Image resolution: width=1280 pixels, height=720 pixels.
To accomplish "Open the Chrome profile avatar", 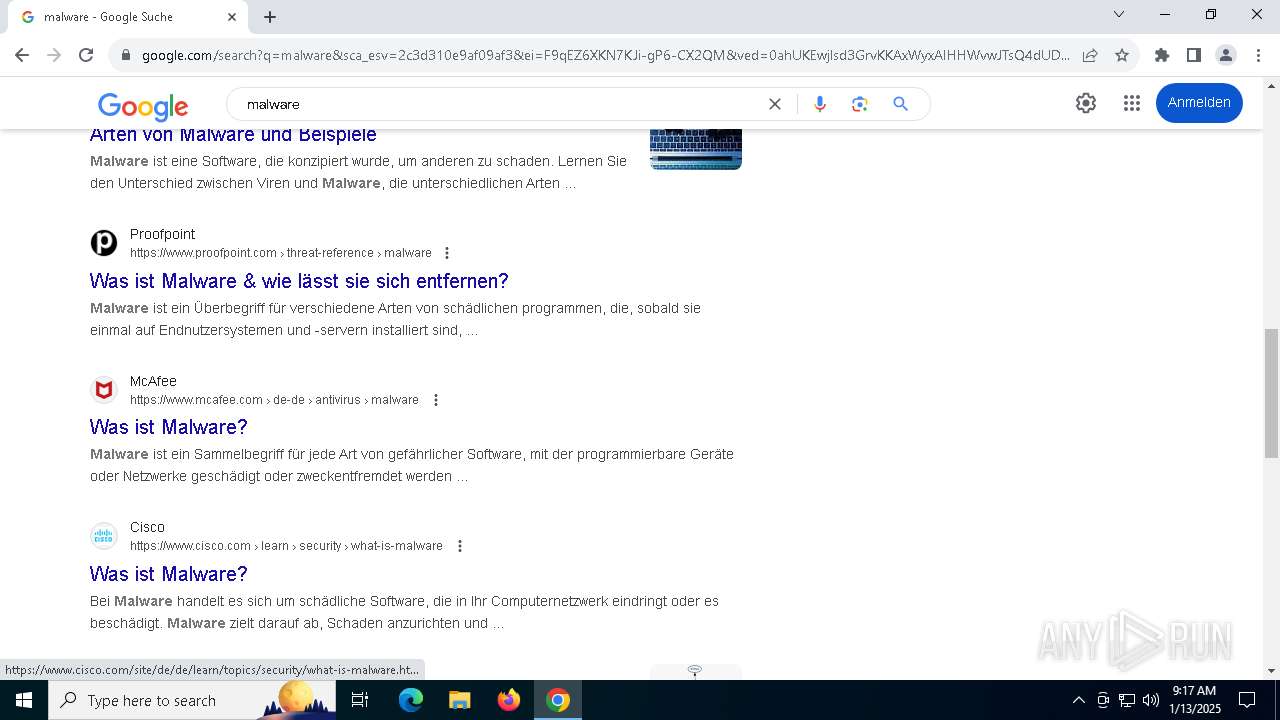I will (x=1226, y=55).
